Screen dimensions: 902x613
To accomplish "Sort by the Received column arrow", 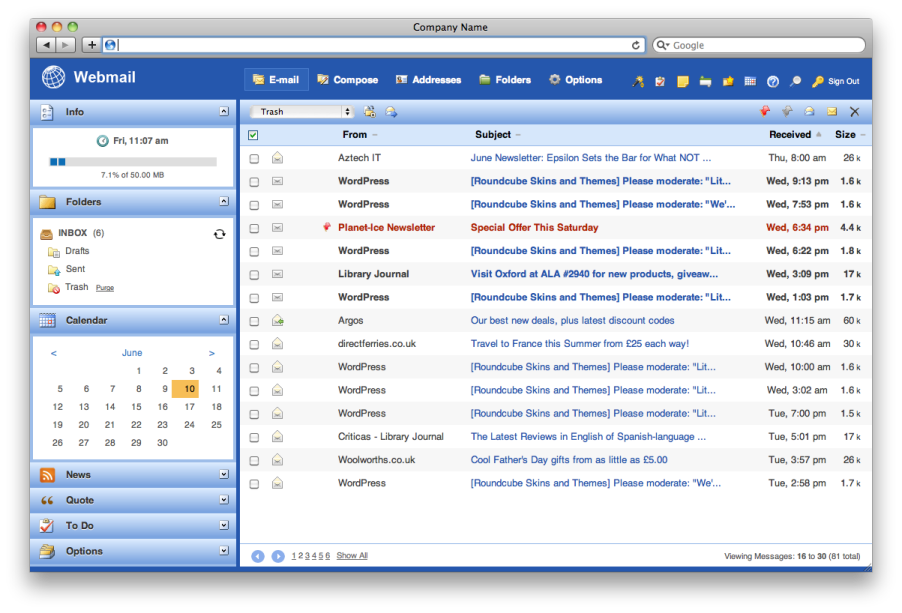I will click(819, 135).
